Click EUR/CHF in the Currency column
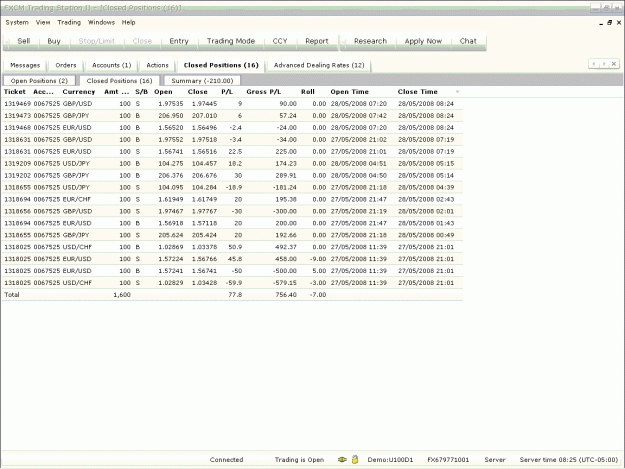 [77, 199]
